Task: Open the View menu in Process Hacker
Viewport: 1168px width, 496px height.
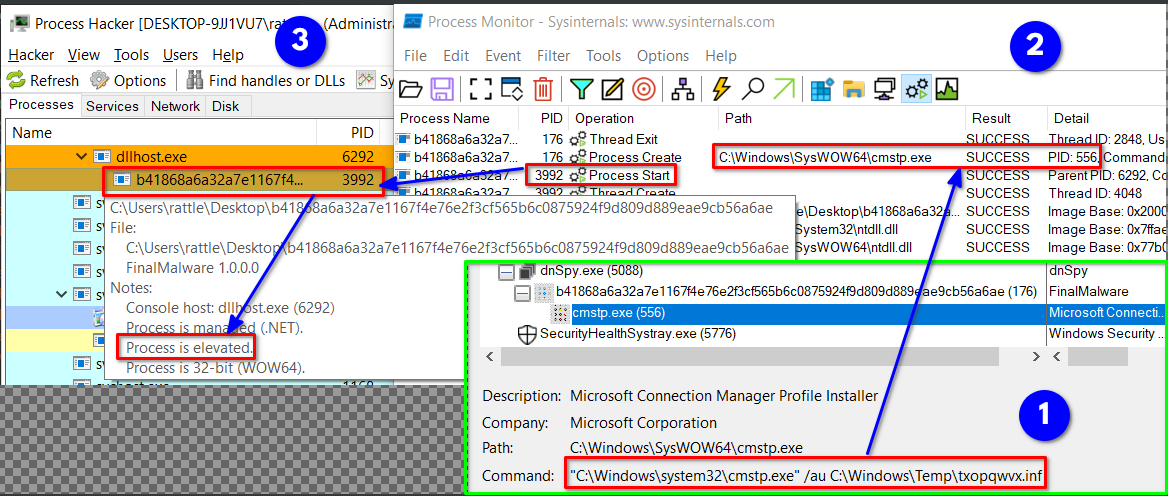Action: pos(83,54)
